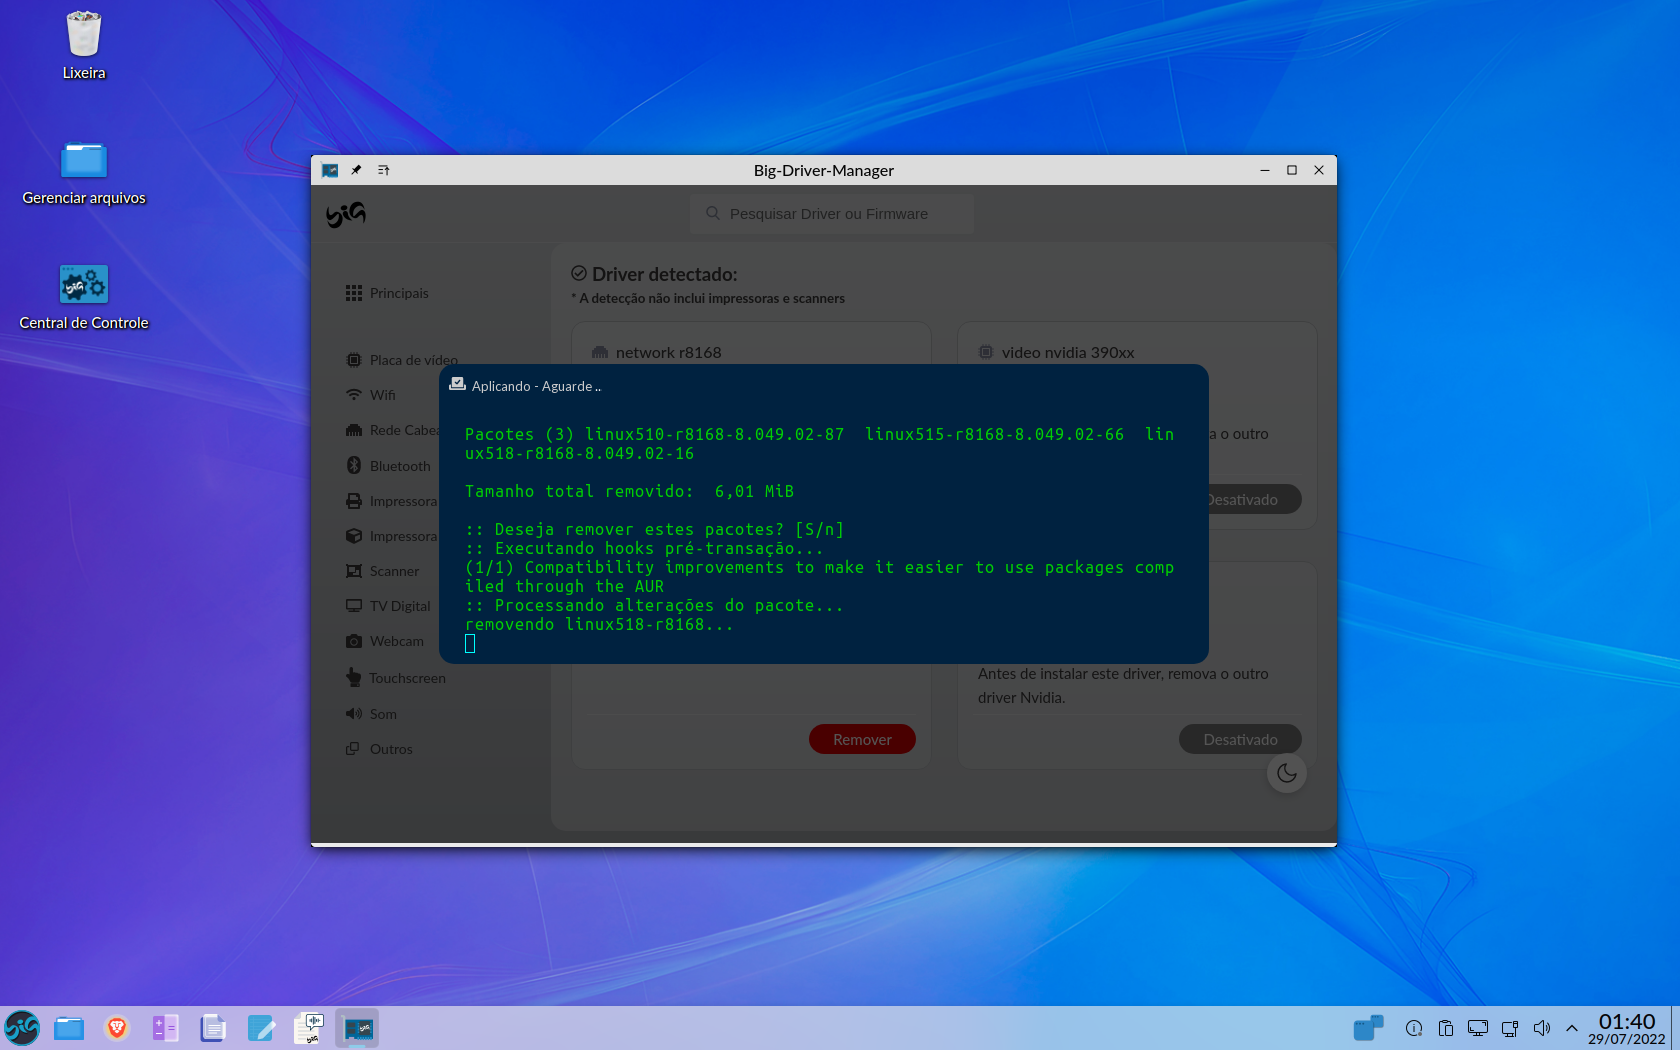Image resolution: width=1680 pixels, height=1050 pixels.
Task: Click the Aplicando - Aguarde dialog title
Action: 536,386
